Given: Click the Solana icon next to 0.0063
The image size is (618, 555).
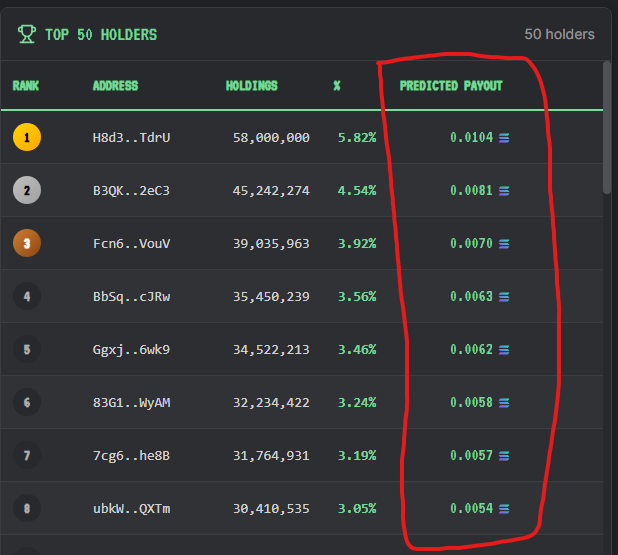Looking at the screenshot, I should (504, 296).
